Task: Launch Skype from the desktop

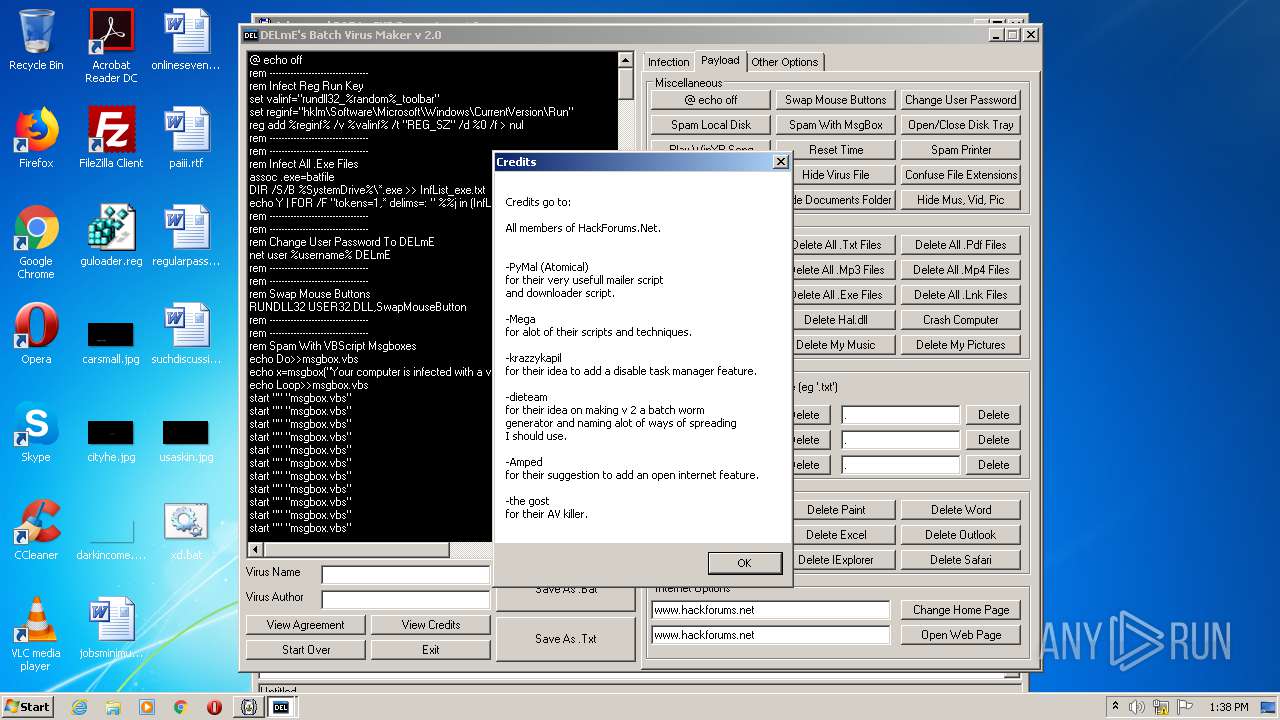Action: point(36,432)
